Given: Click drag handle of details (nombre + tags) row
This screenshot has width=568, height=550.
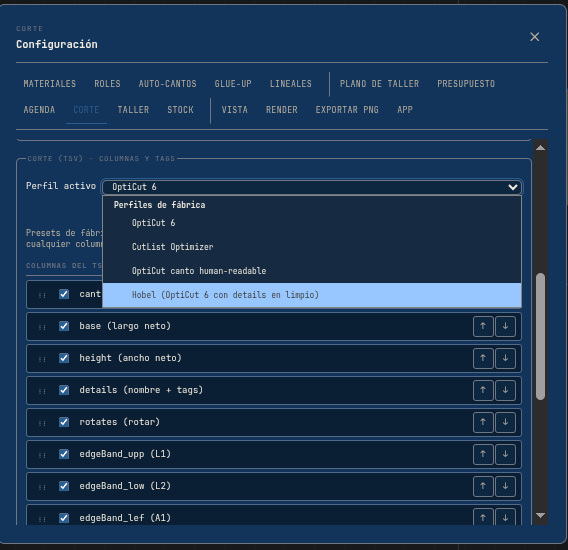Looking at the screenshot, I should tap(42, 391).
